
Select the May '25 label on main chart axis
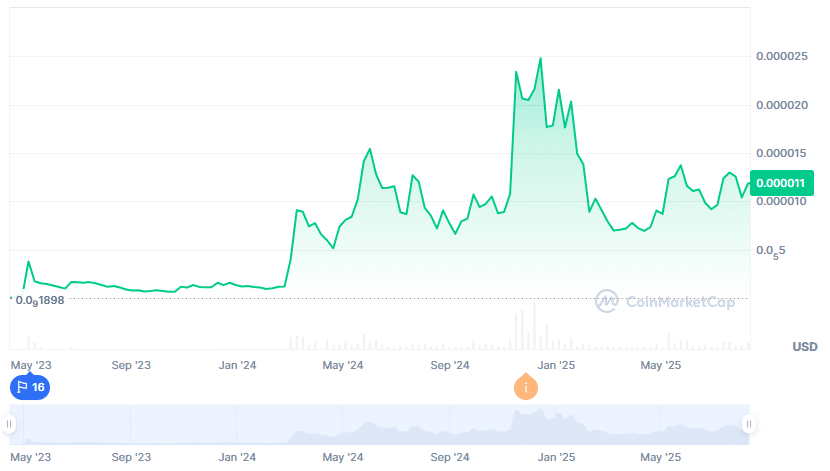click(x=660, y=366)
